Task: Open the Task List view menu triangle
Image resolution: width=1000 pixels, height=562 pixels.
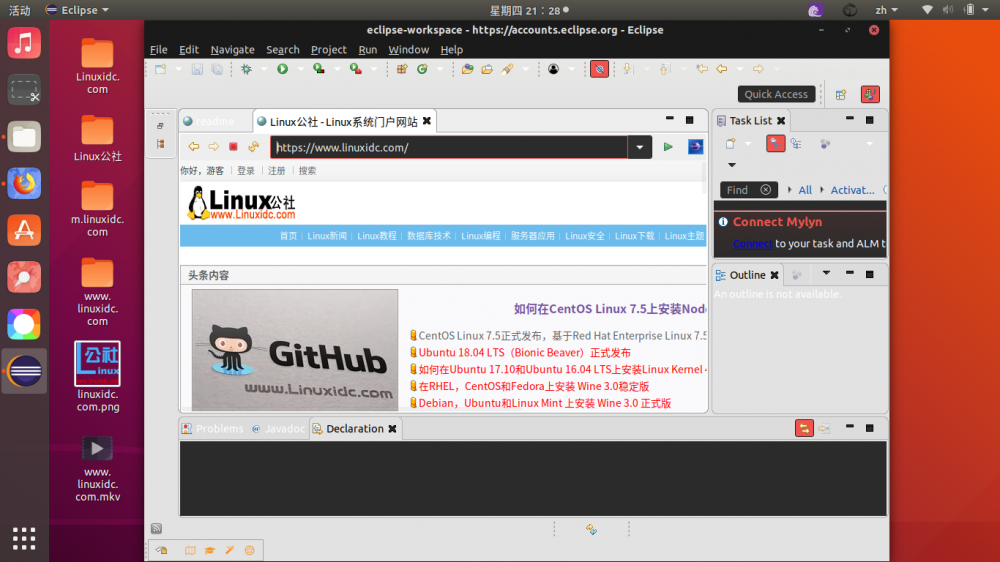Action: [732, 165]
